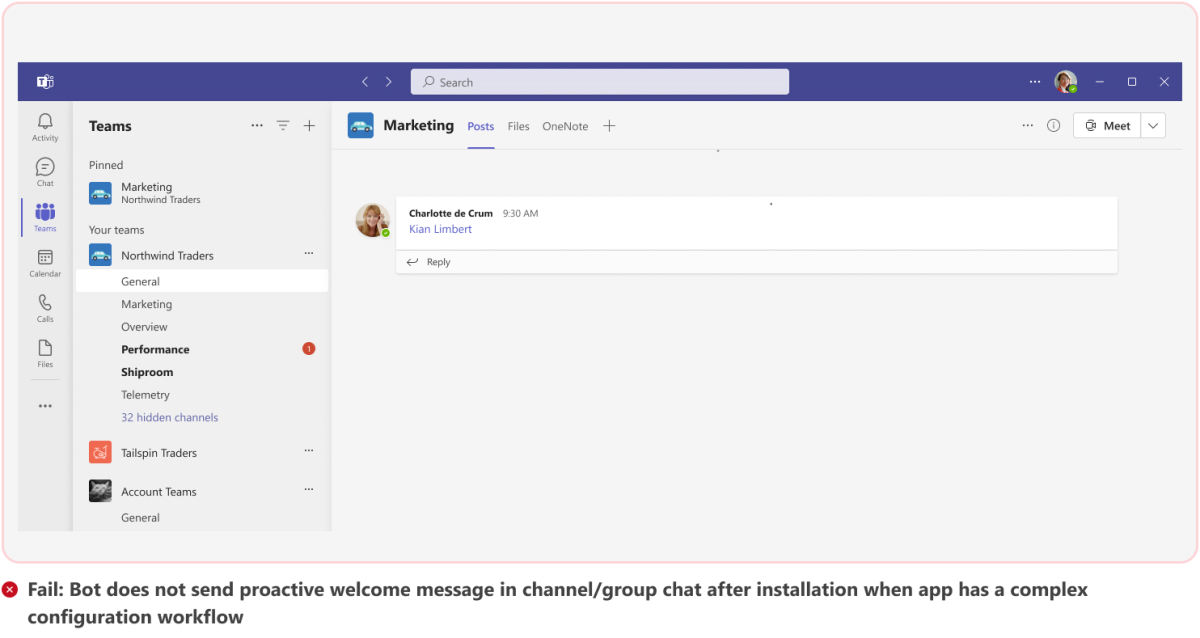Show more apps in the left rail
The width and height of the screenshot is (1200, 638).
(44, 405)
